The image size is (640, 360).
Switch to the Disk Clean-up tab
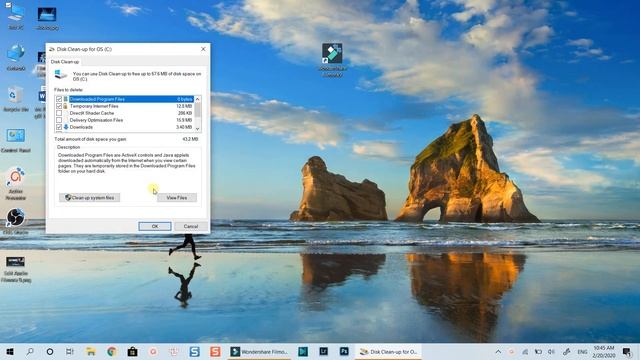pyautogui.click(x=65, y=62)
